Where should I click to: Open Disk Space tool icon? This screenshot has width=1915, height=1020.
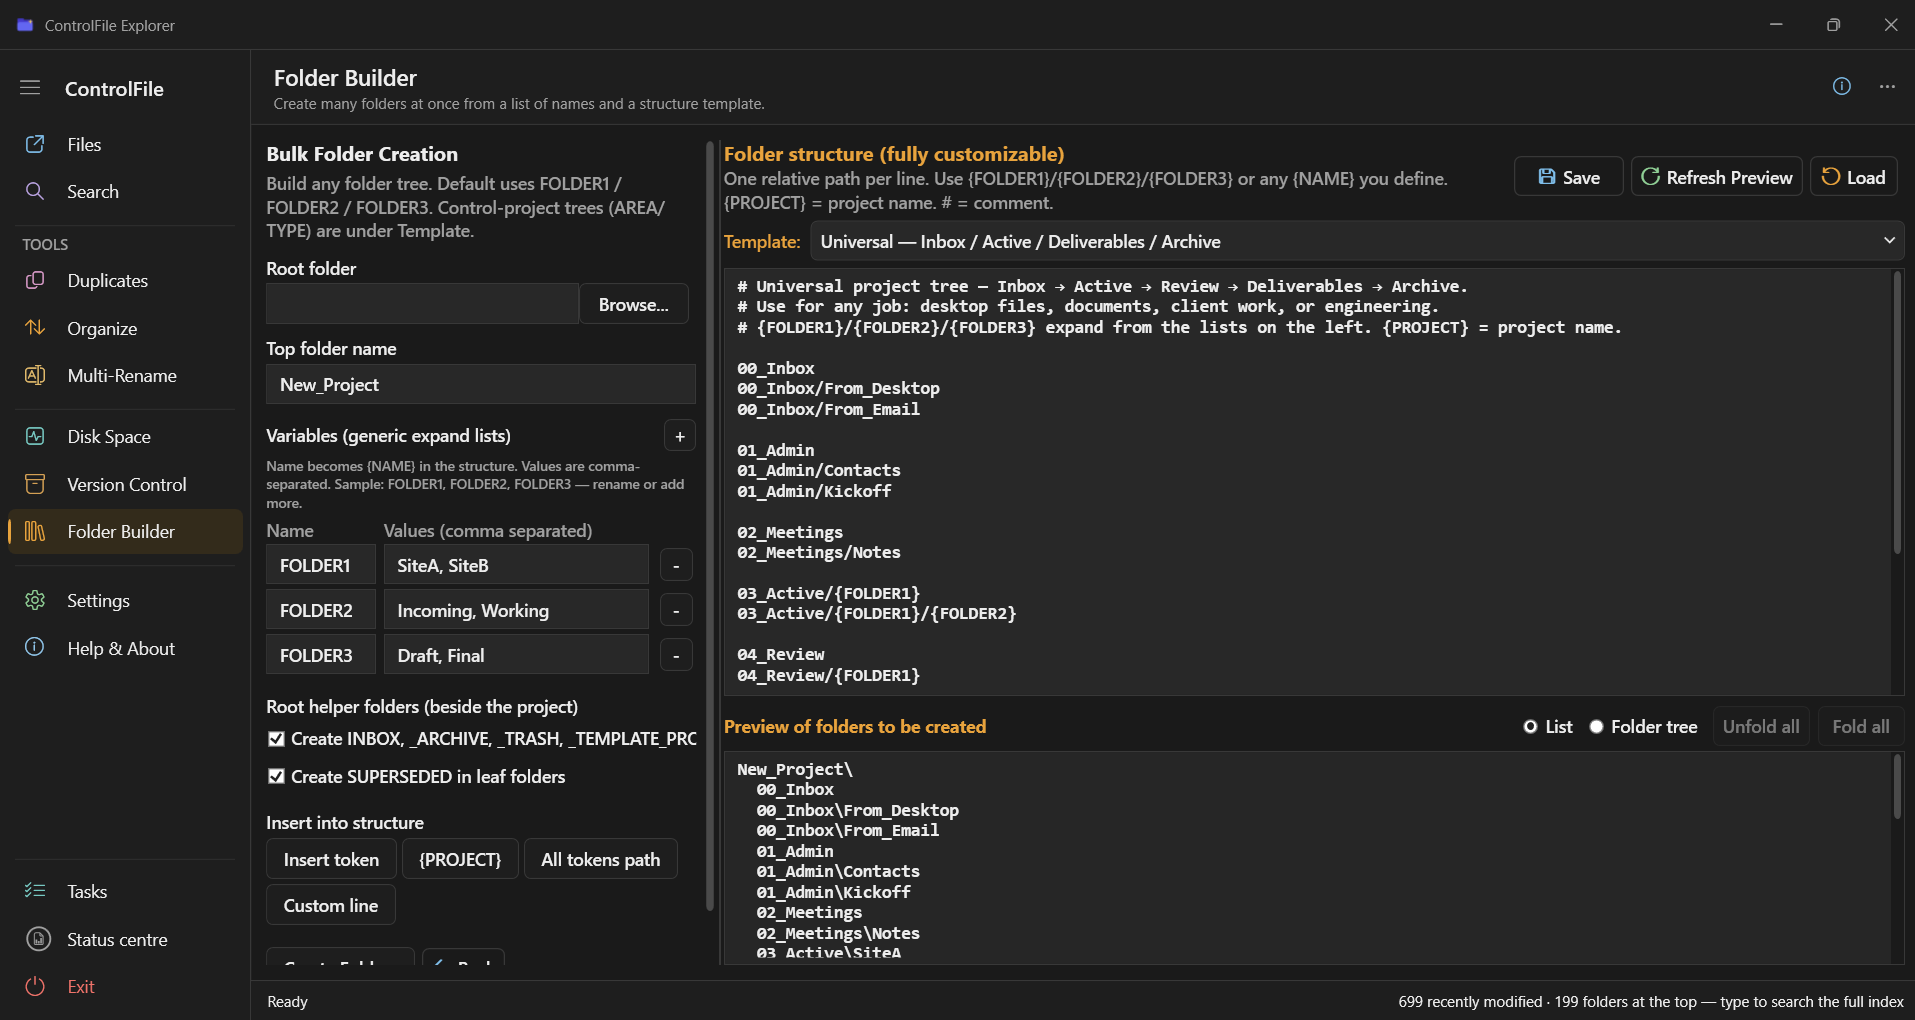point(35,436)
